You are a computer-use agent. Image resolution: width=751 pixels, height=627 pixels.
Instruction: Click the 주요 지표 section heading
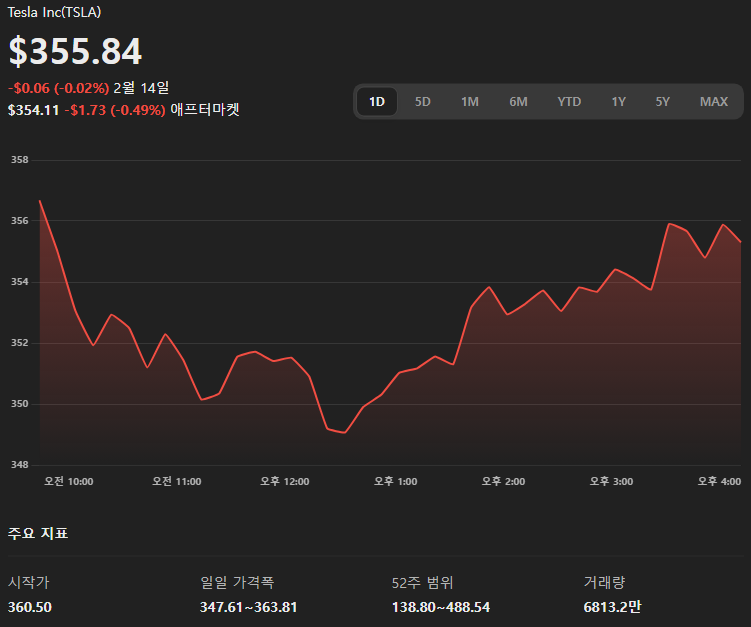pyautogui.click(x=38, y=533)
